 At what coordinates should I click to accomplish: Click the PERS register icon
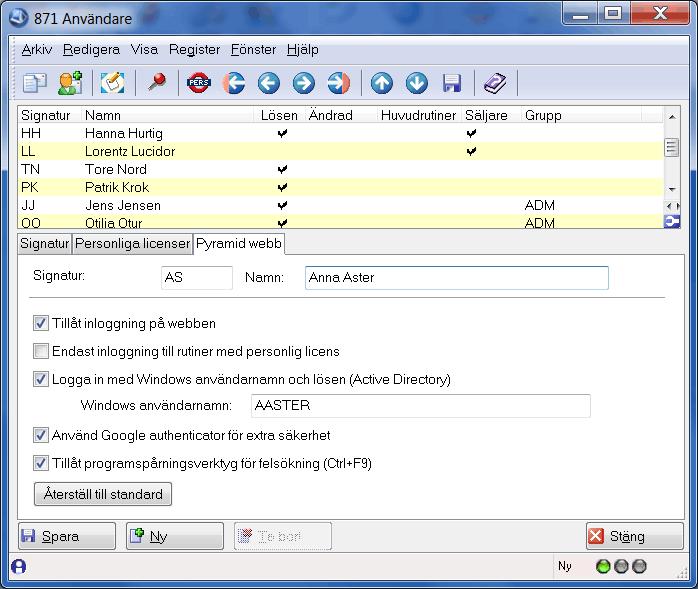pos(199,83)
